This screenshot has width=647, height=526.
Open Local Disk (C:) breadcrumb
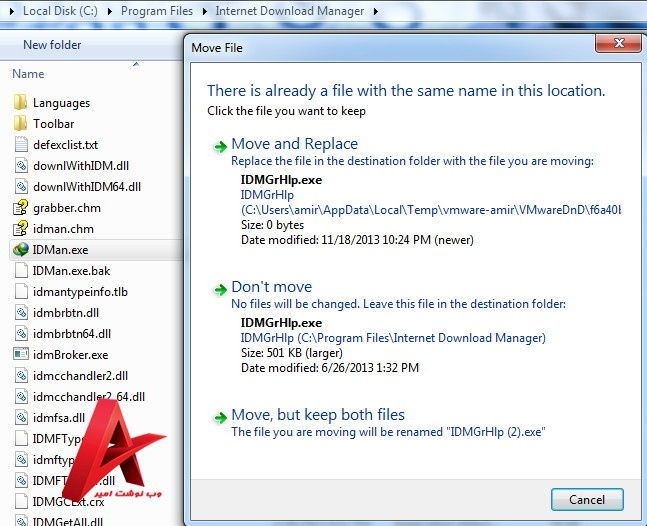coord(60,11)
